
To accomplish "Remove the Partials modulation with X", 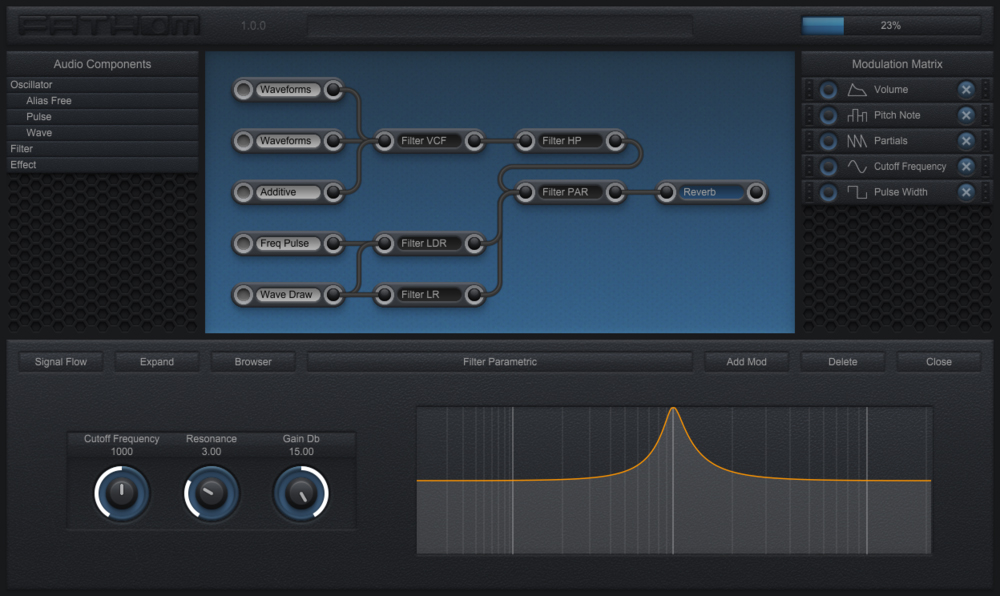I will tap(966, 141).
